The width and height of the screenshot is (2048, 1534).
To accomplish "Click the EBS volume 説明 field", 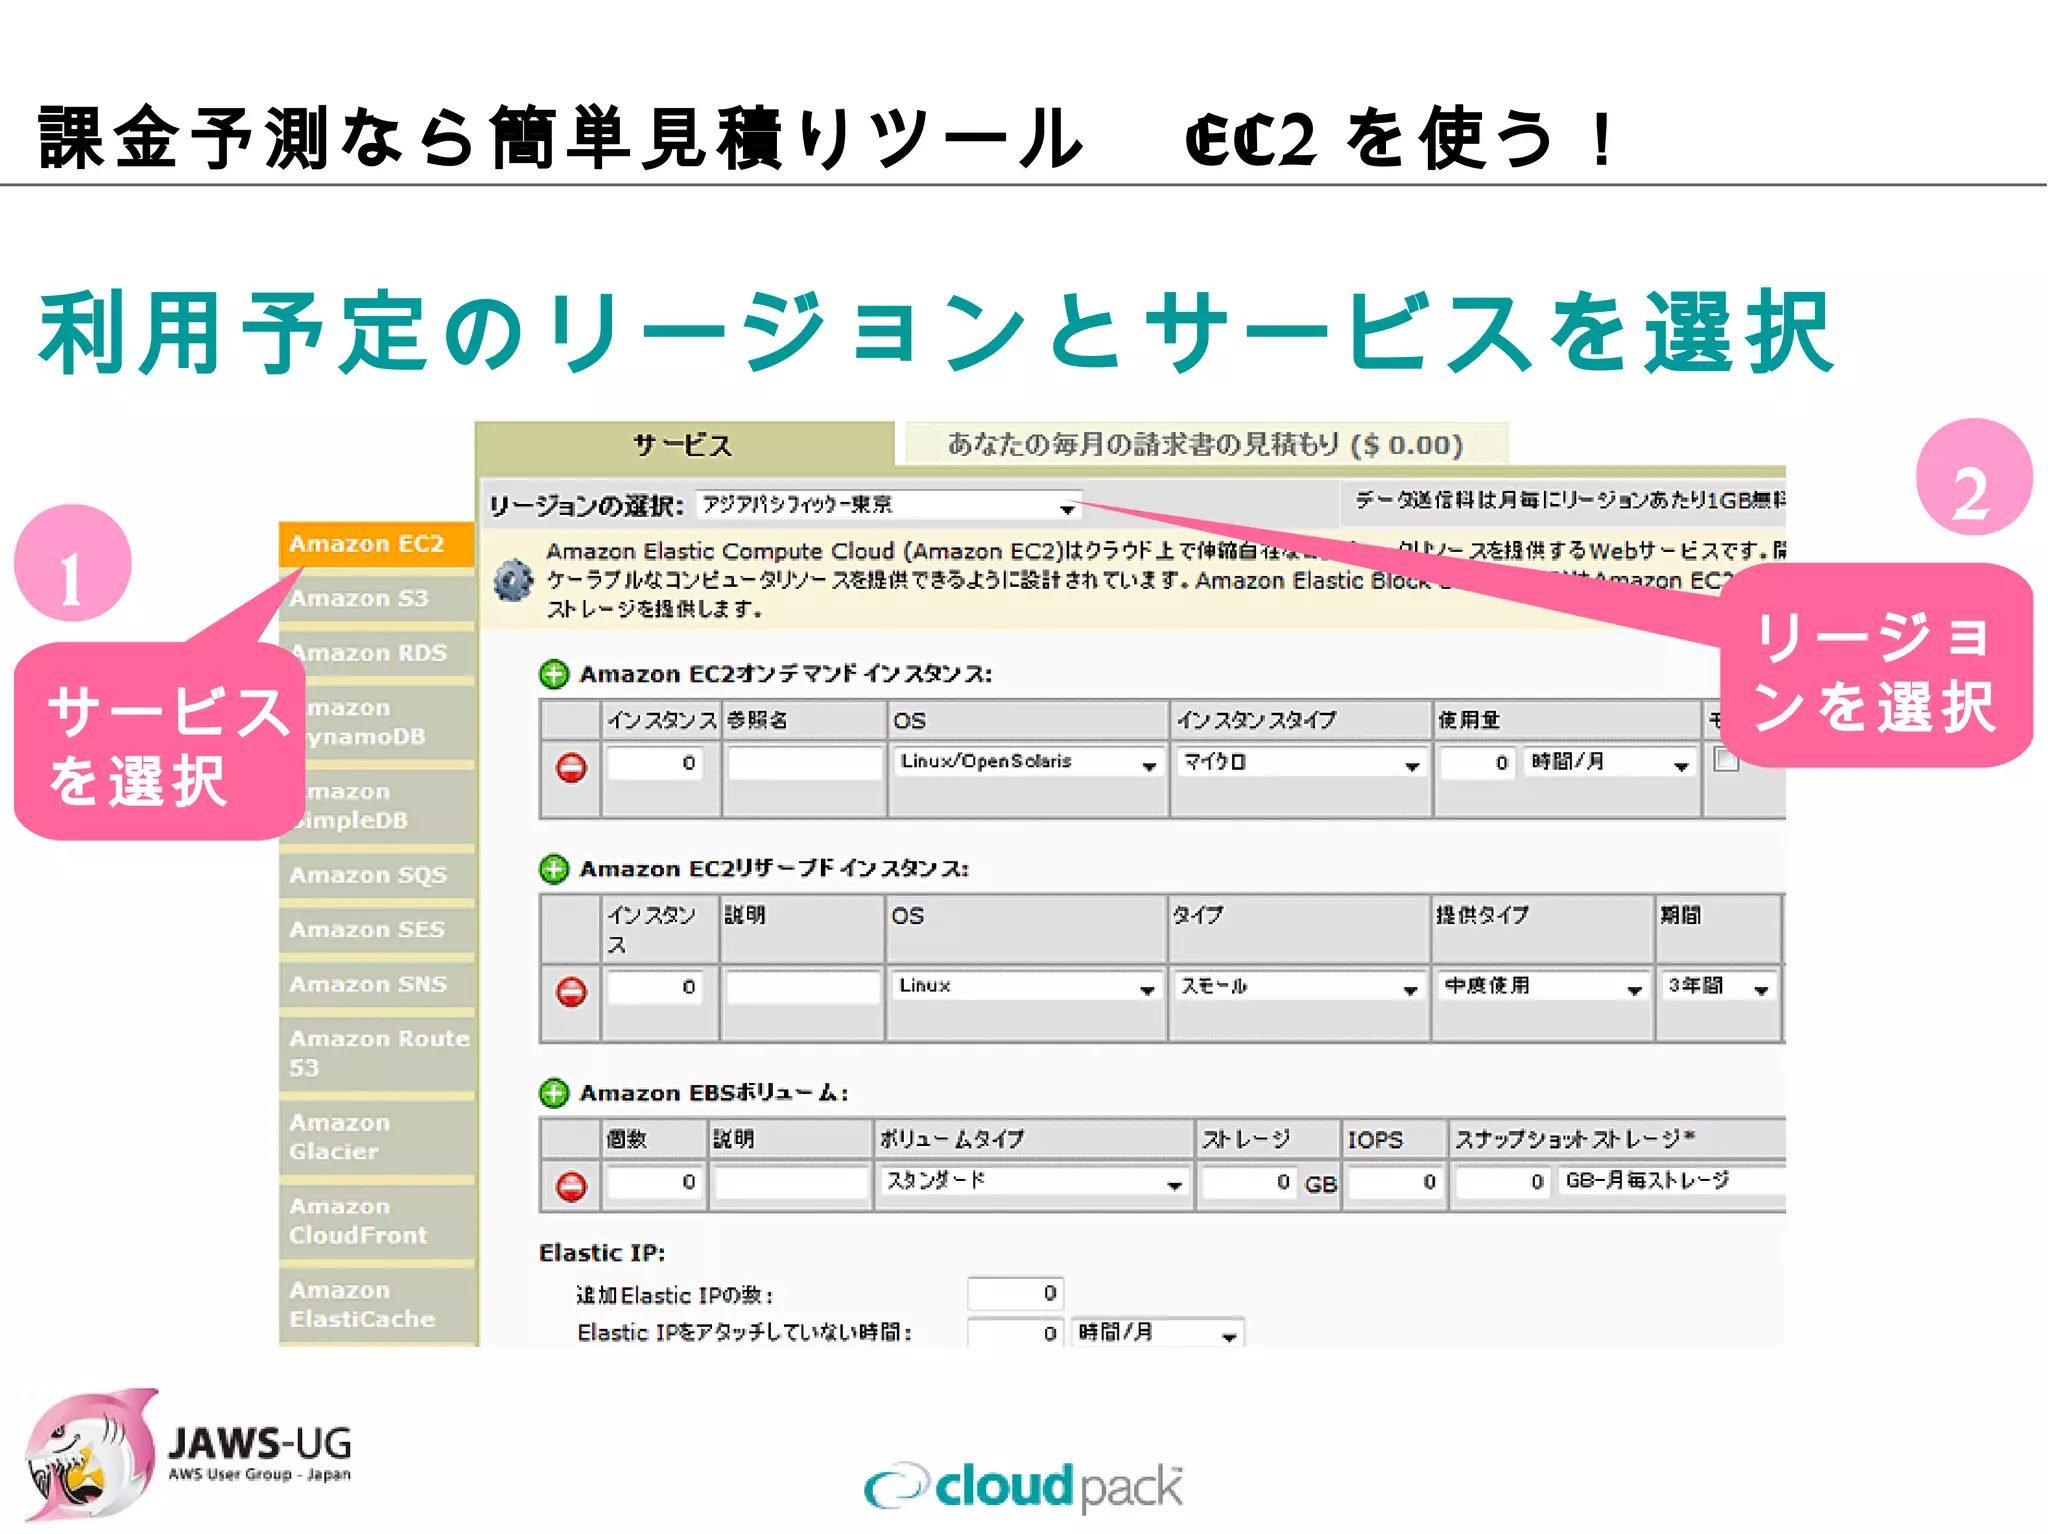I will point(791,1182).
